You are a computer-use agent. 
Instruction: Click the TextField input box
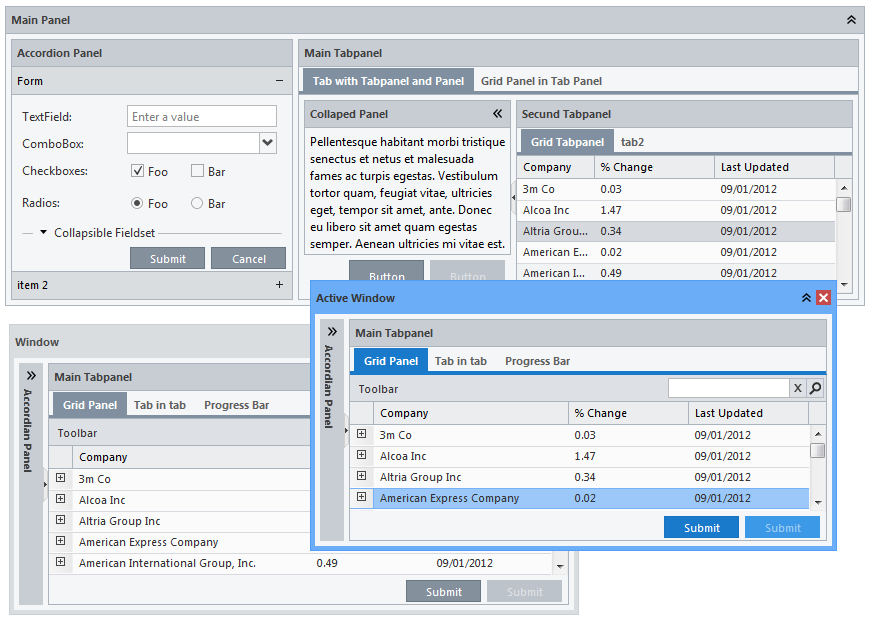point(202,117)
